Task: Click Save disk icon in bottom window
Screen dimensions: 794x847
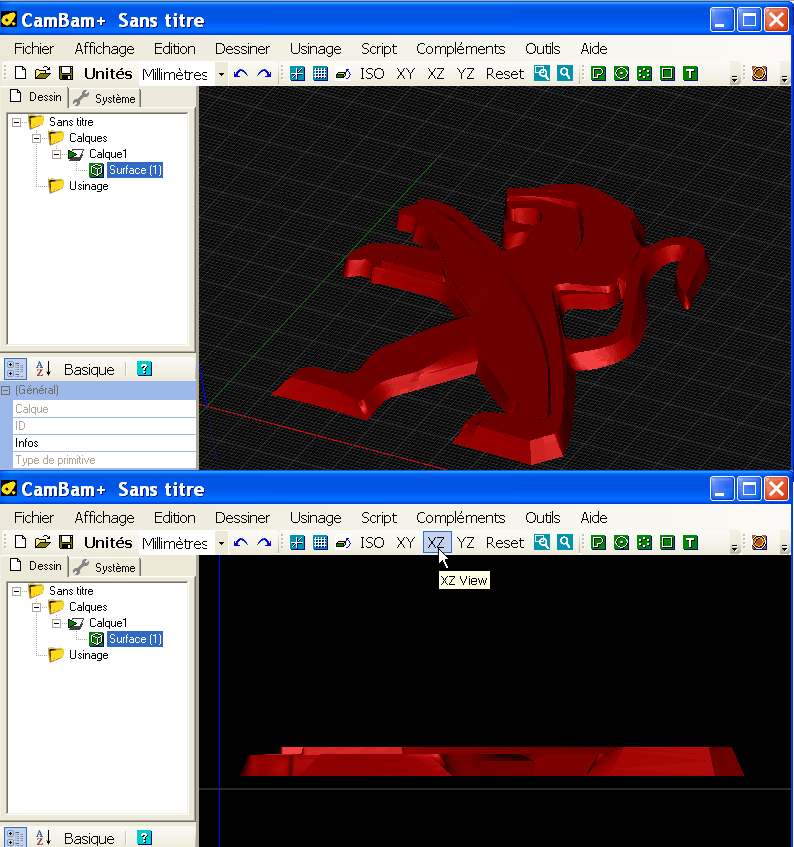Action: click(x=66, y=542)
